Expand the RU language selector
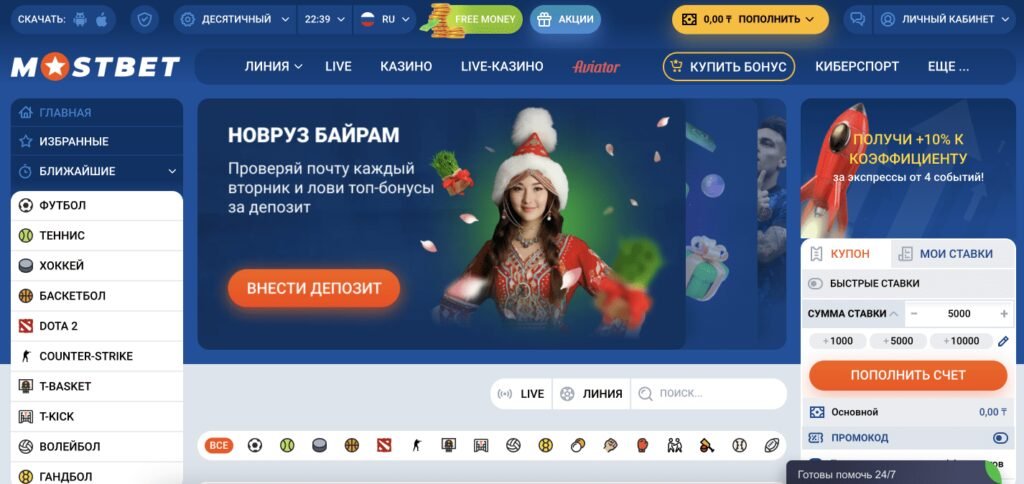Screen dimensions: 1024x484 [385, 20]
